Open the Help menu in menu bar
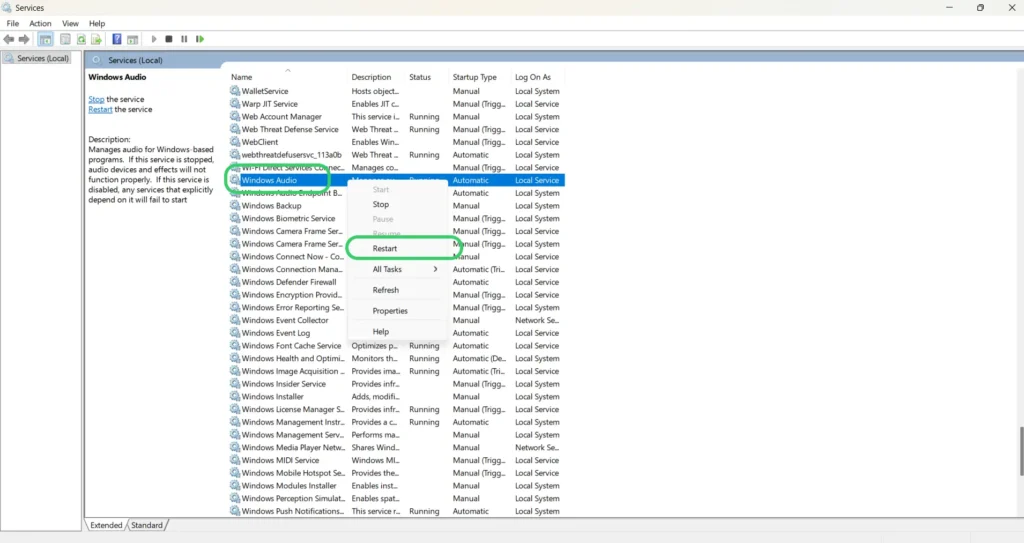The width and height of the screenshot is (1024, 543). [97, 24]
